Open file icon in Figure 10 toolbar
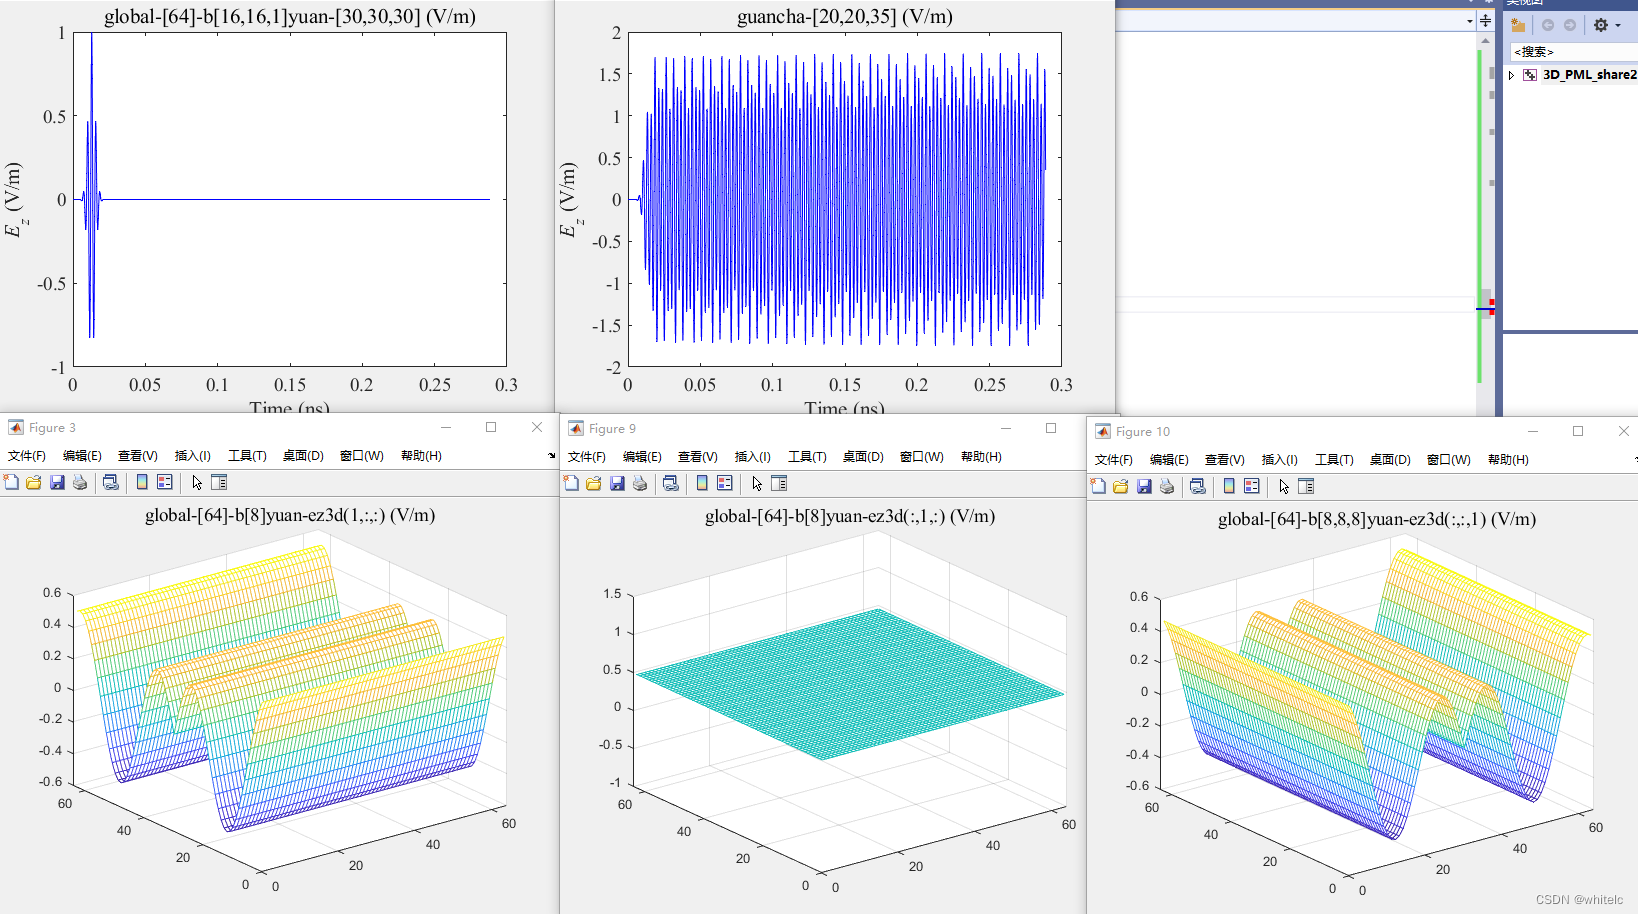1638x914 pixels. coord(1121,486)
